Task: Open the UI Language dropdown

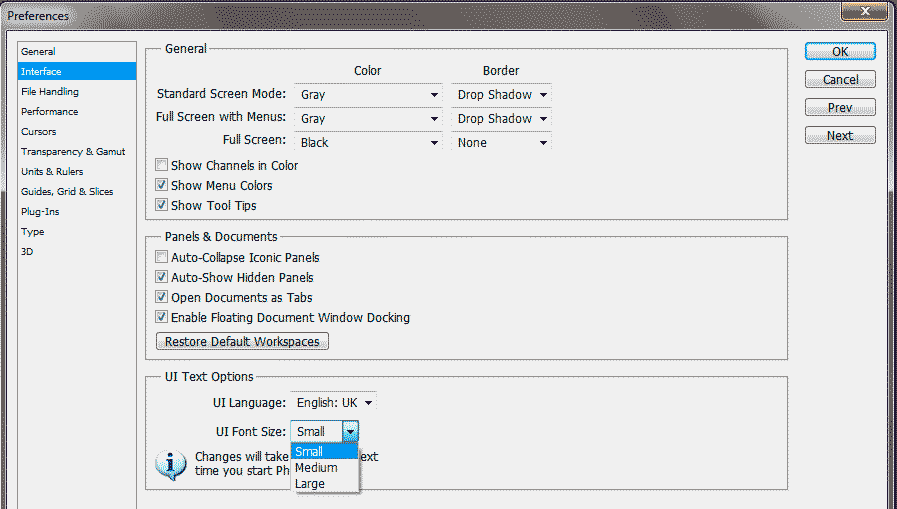Action: 334,403
